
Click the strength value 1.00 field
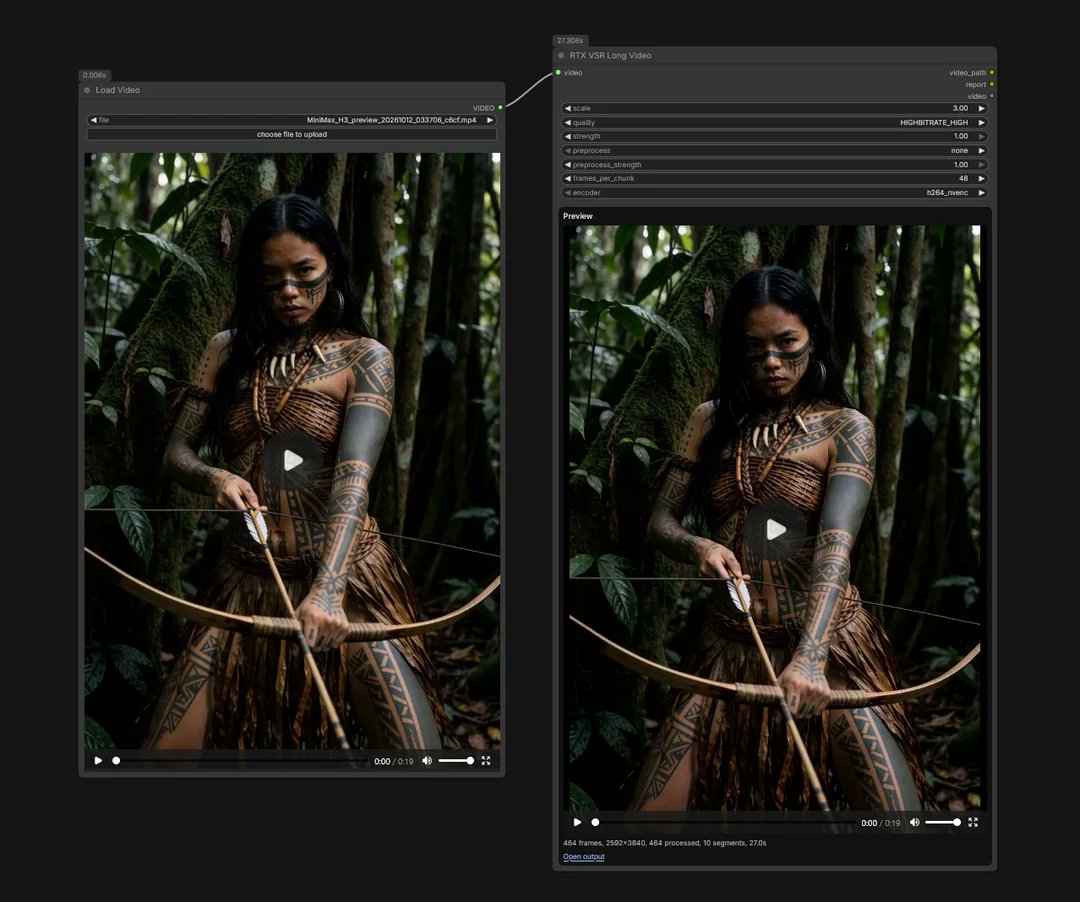(961, 136)
